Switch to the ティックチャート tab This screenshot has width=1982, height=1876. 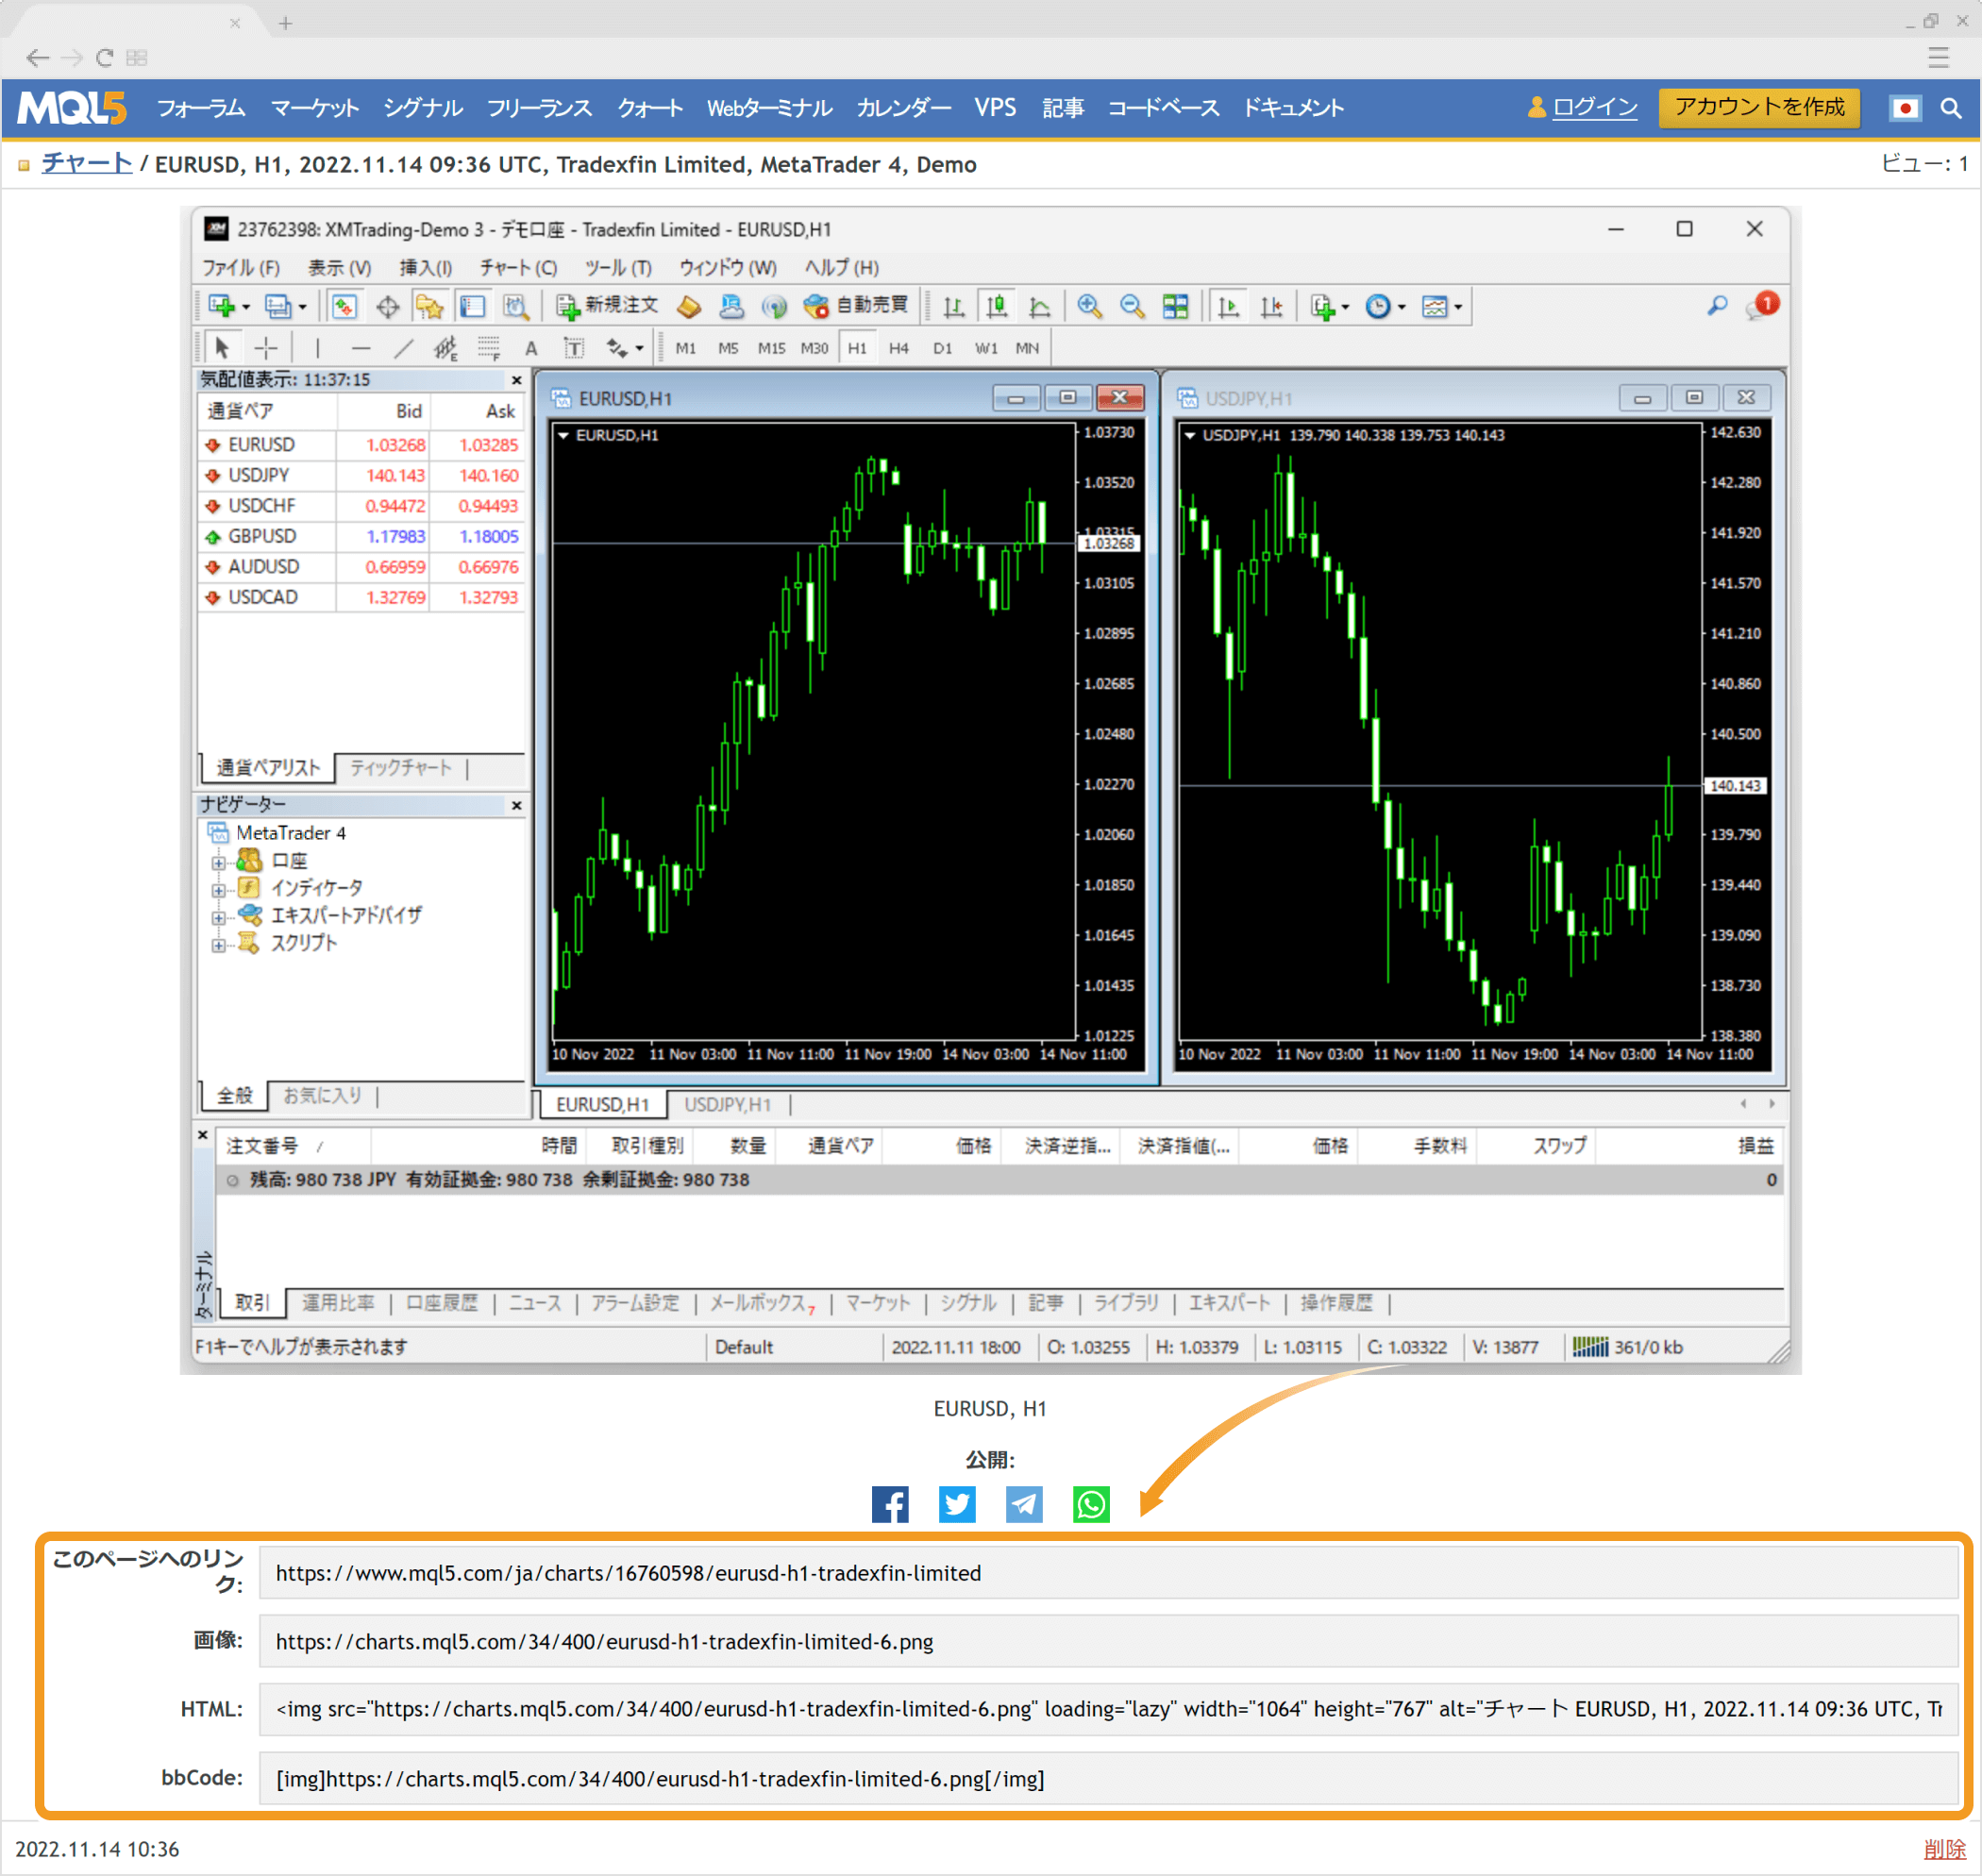pos(401,768)
